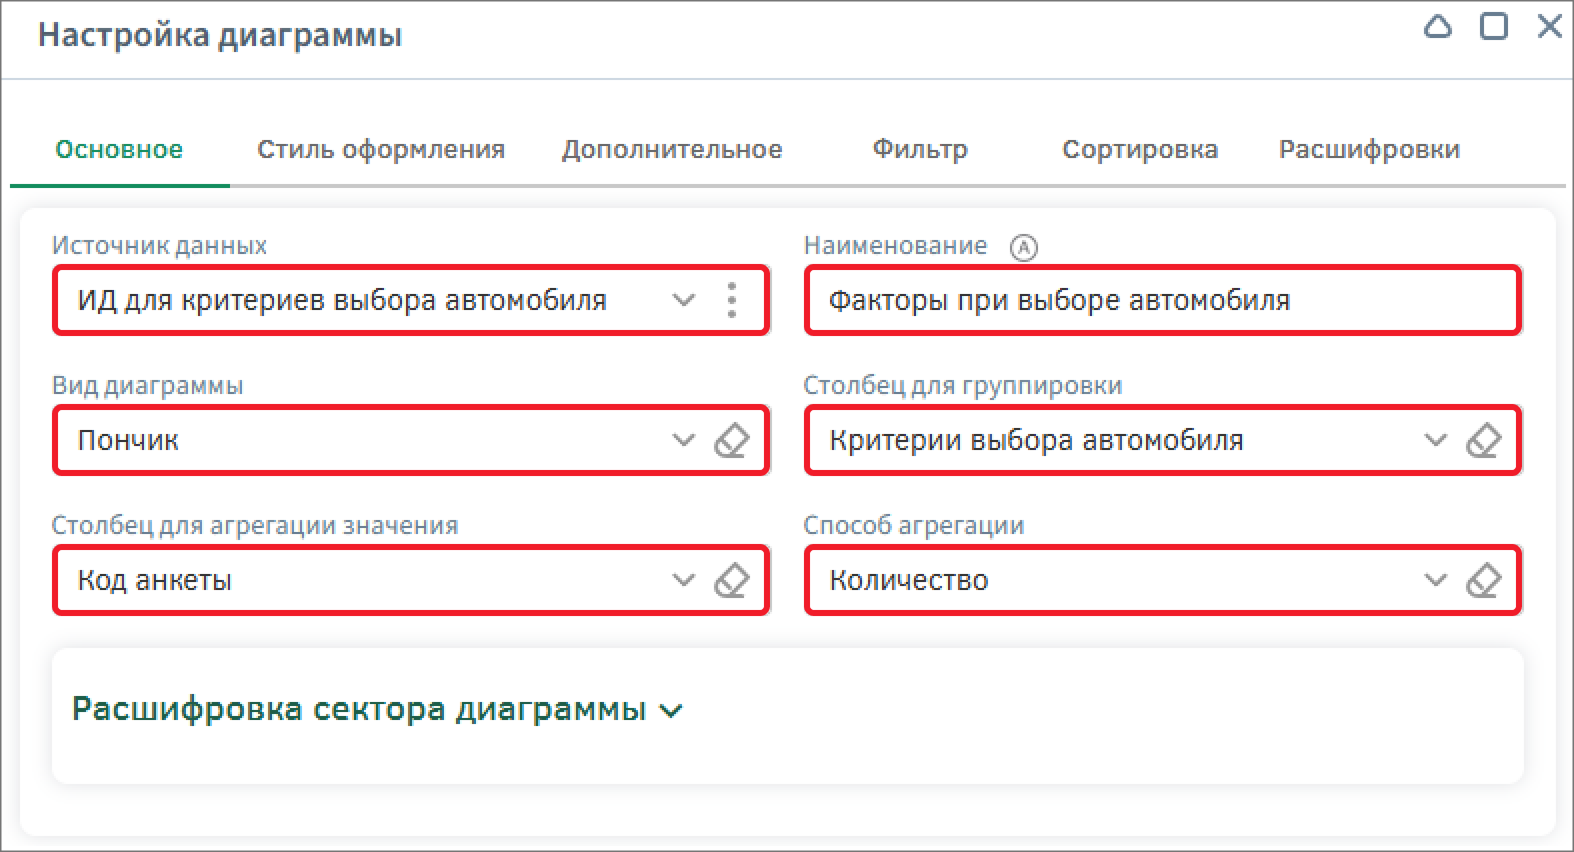
Task: Clear the Вид диаграммы field with eraser
Action: tap(732, 440)
